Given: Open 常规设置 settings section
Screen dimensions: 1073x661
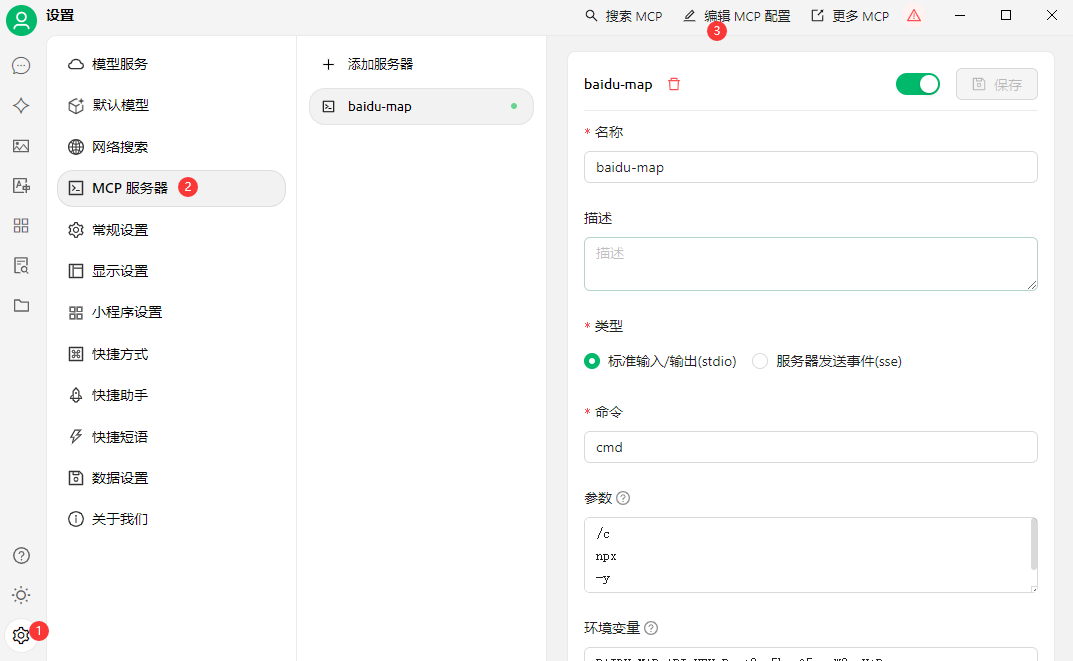Looking at the screenshot, I should (x=171, y=230).
